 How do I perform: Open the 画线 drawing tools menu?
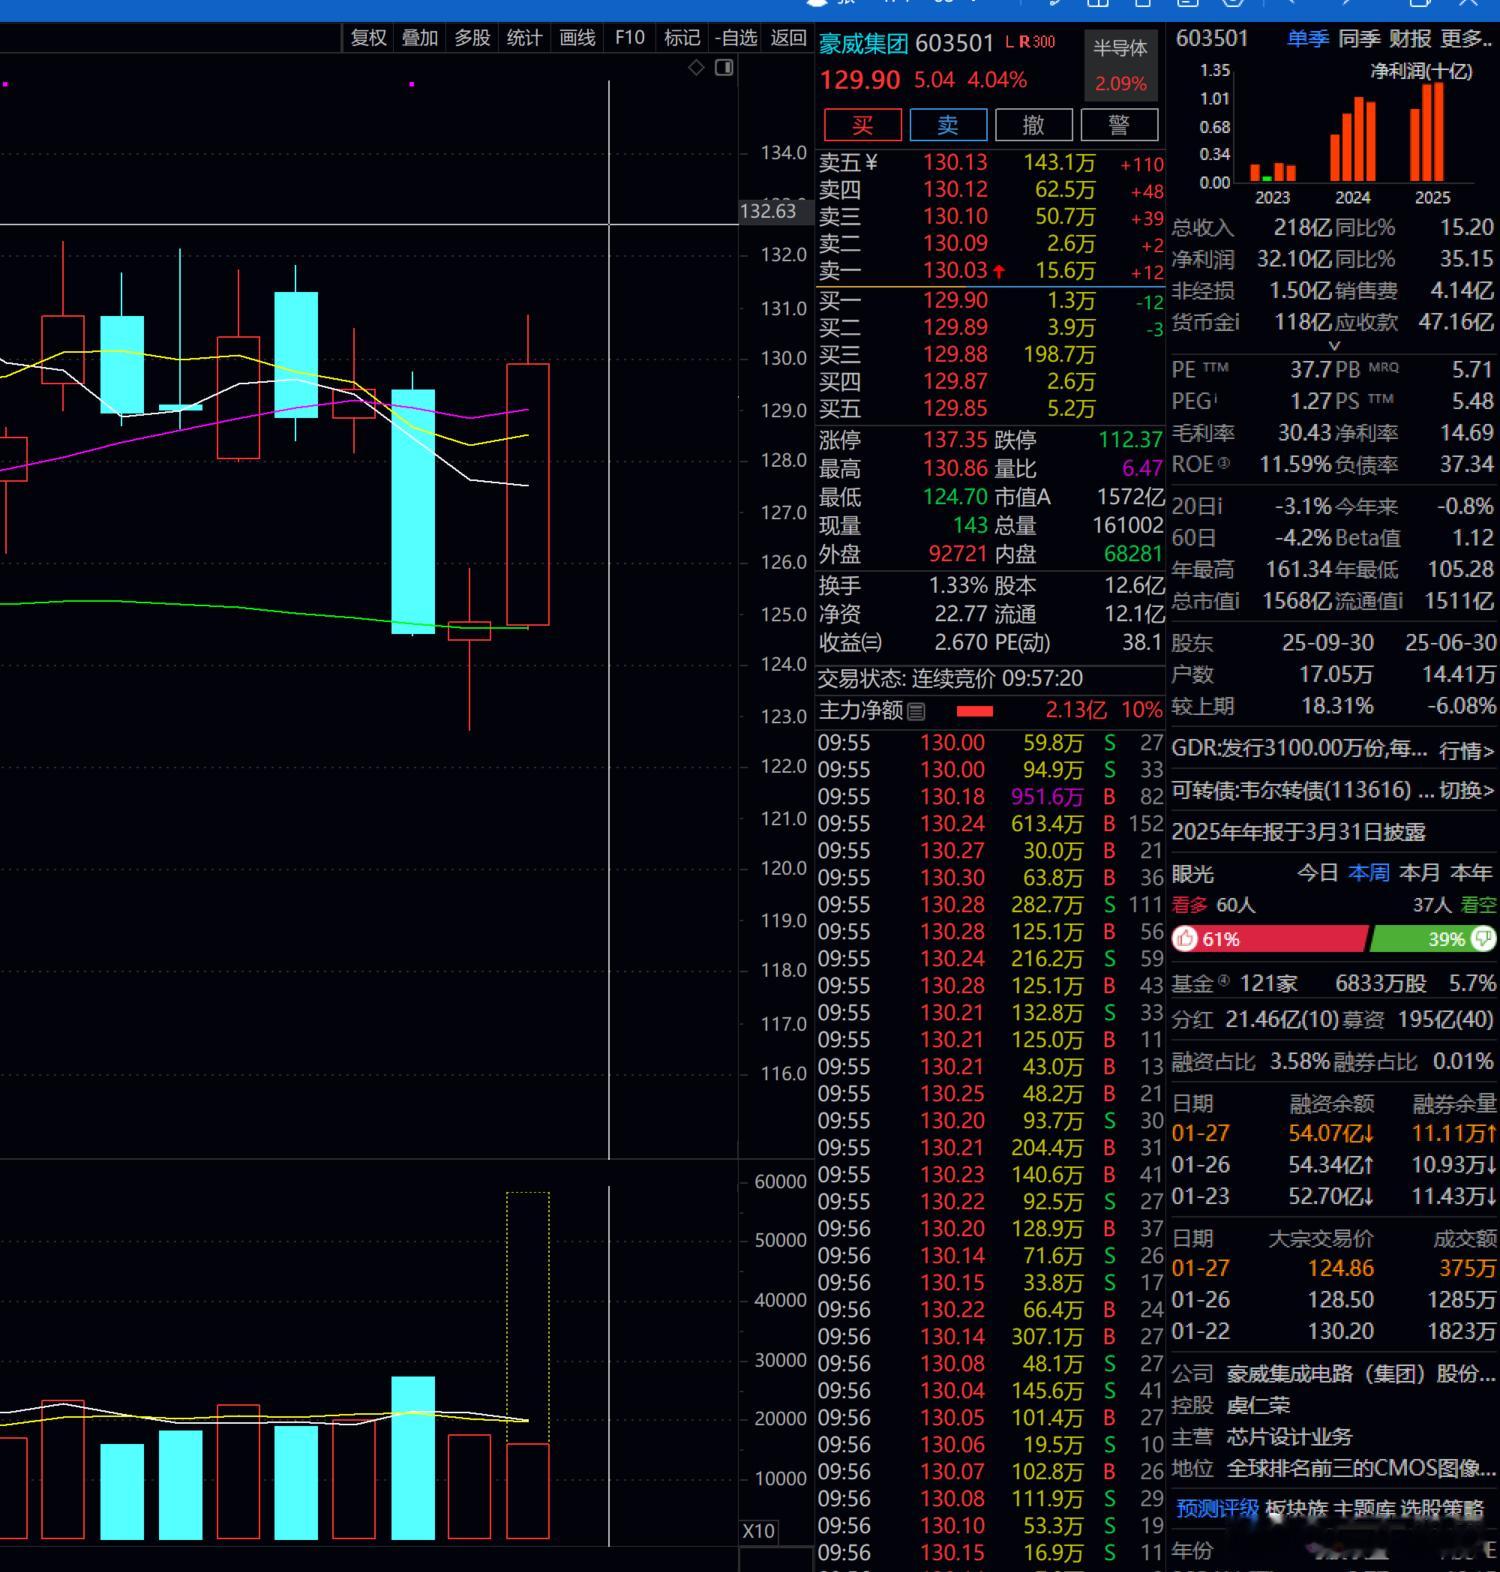point(577,38)
